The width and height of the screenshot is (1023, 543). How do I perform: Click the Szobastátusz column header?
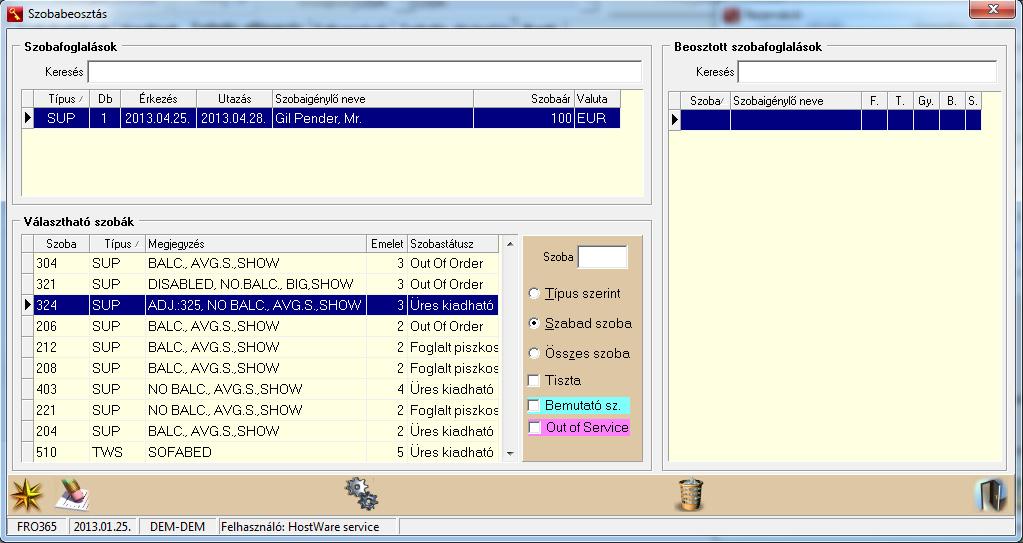tap(453, 244)
